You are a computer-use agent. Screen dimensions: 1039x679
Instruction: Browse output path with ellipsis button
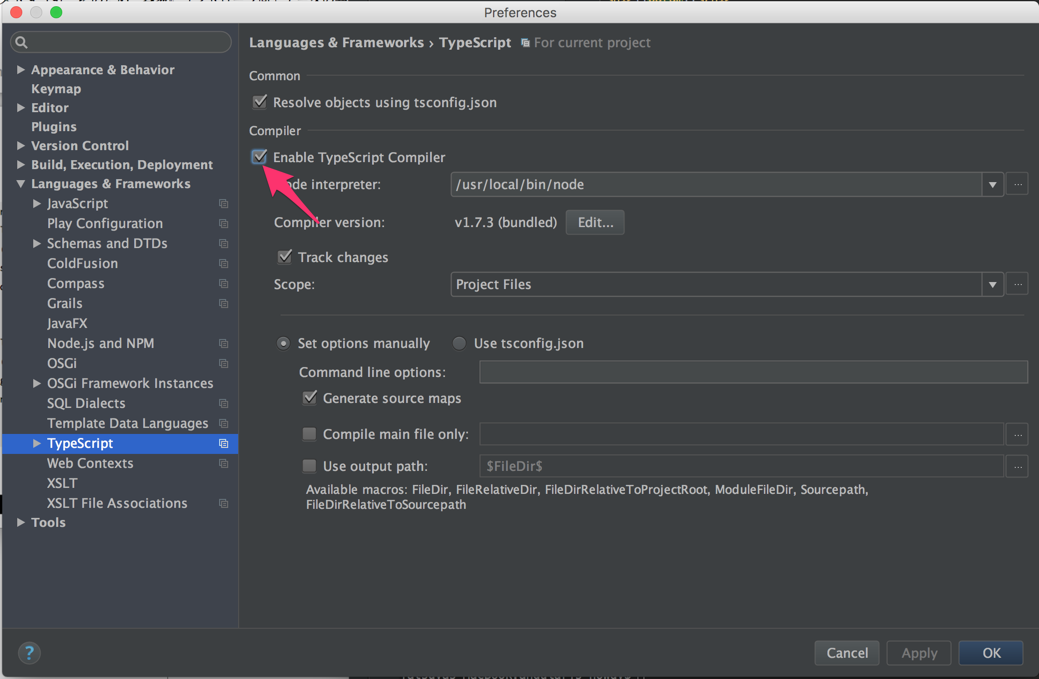click(1018, 466)
